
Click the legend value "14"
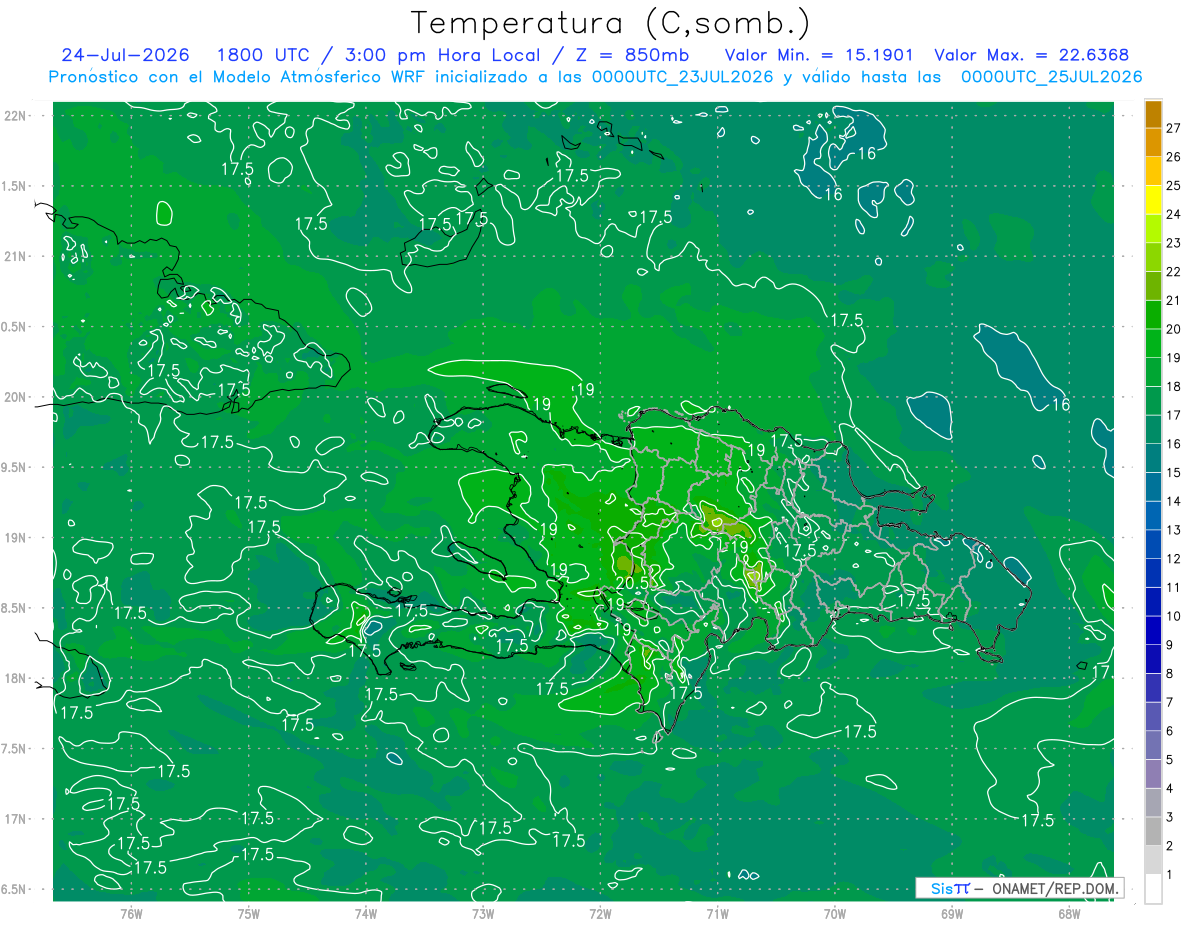point(1174,501)
